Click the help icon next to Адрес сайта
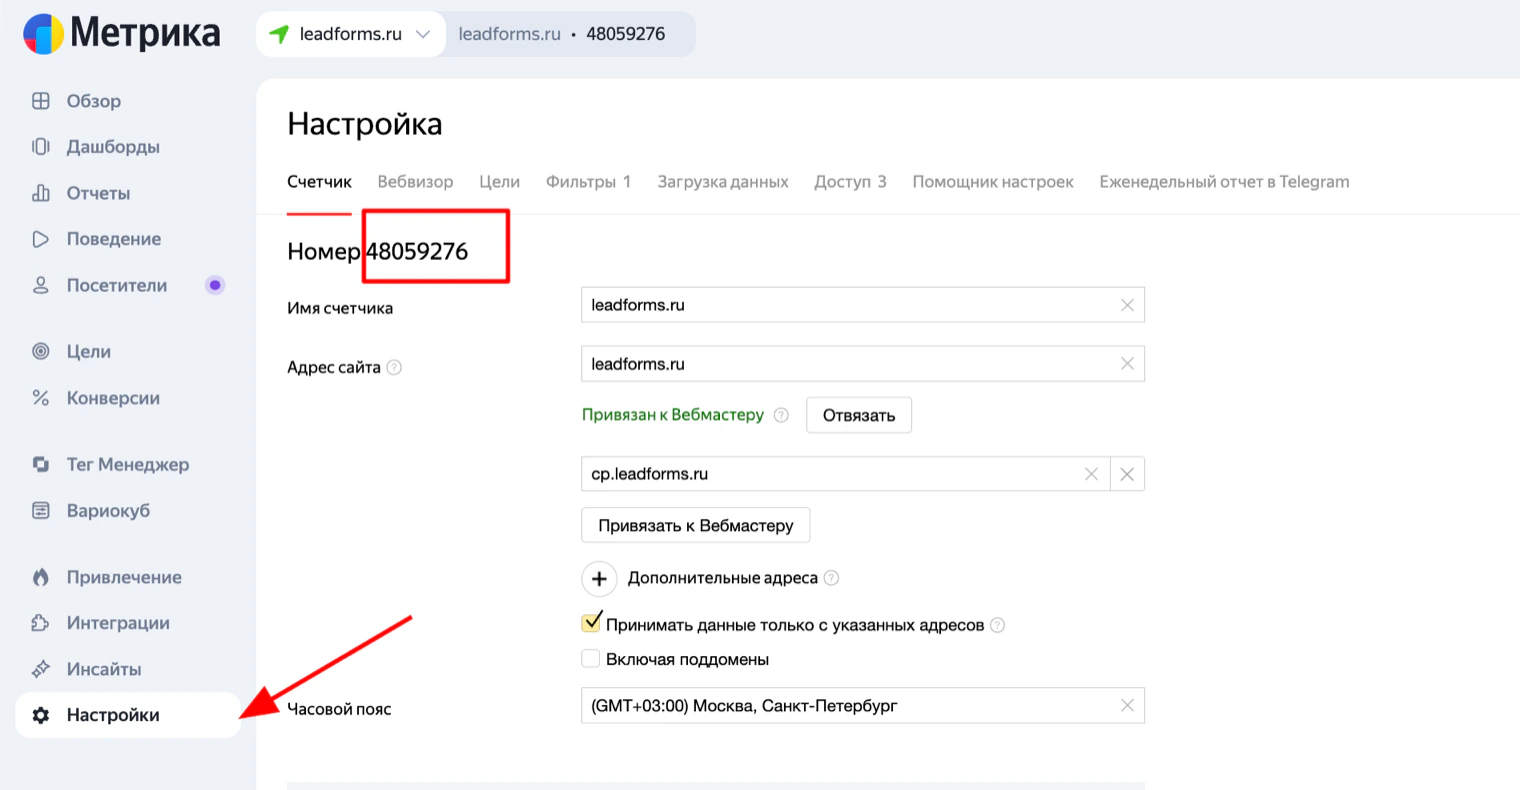 point(394,367)
